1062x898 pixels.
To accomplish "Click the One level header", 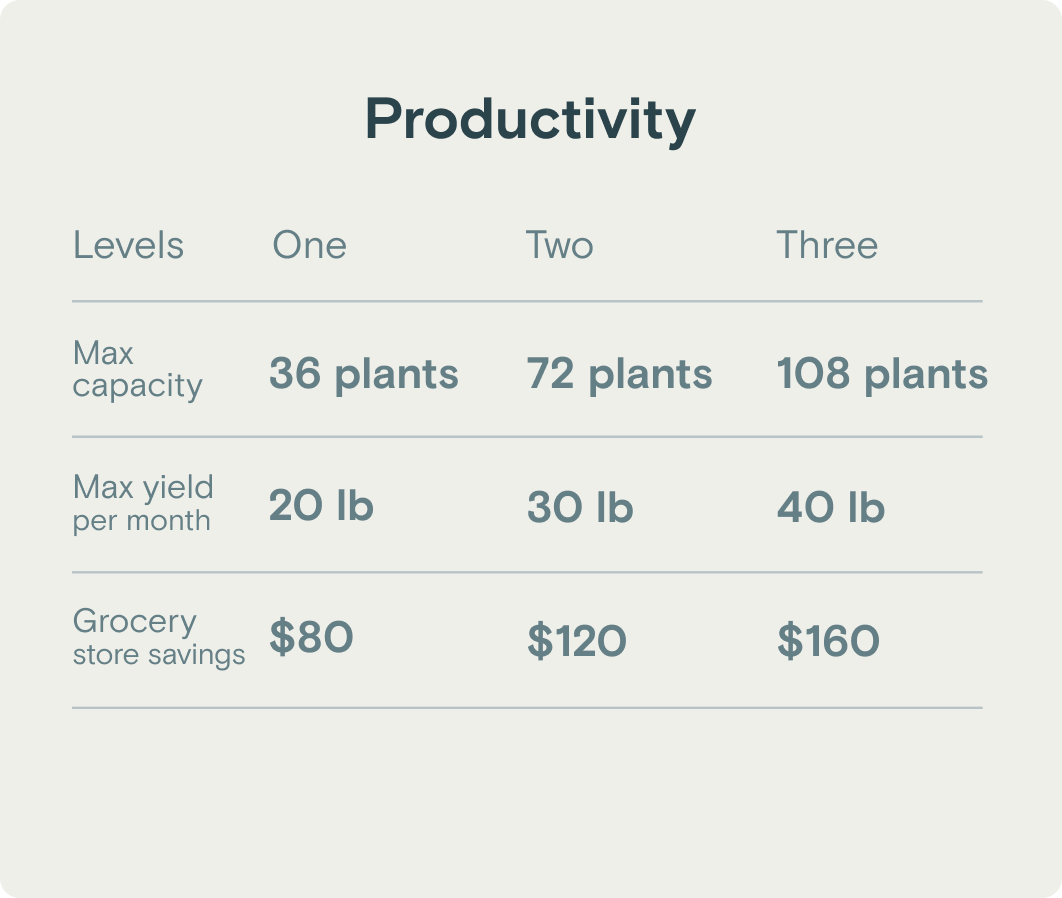I will pos(309,246).
